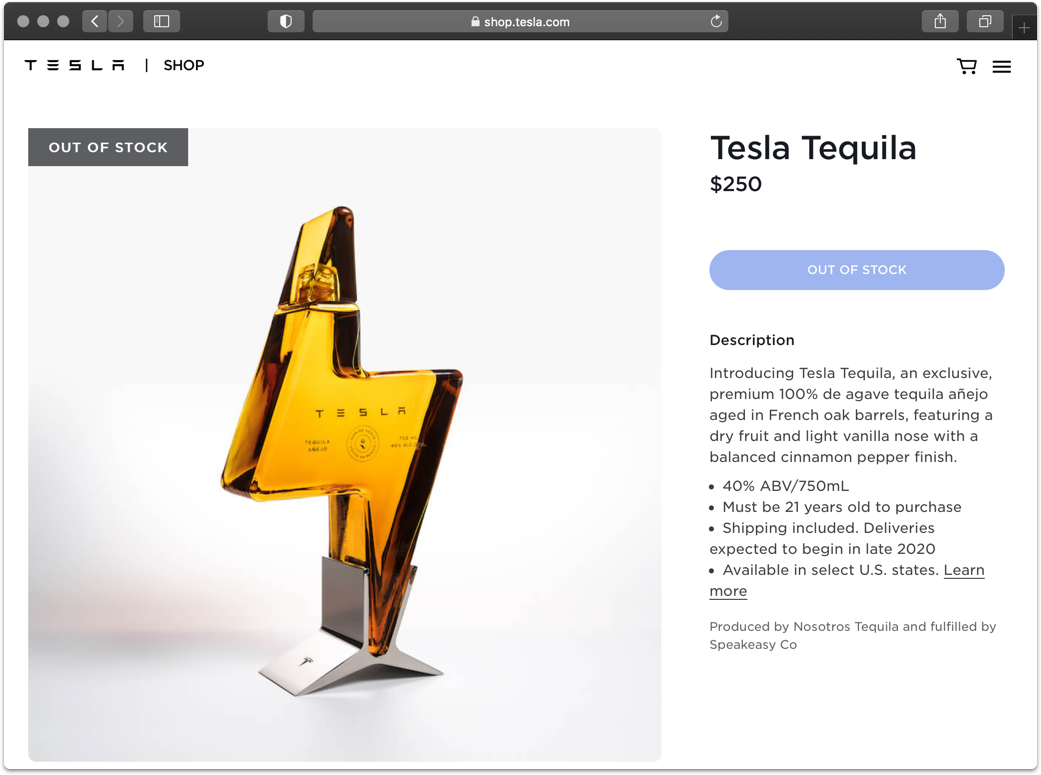The height and width of the screenshot is (775, 1041).
Task: Go back to the previous page
Action: click(x=95, y=21)
